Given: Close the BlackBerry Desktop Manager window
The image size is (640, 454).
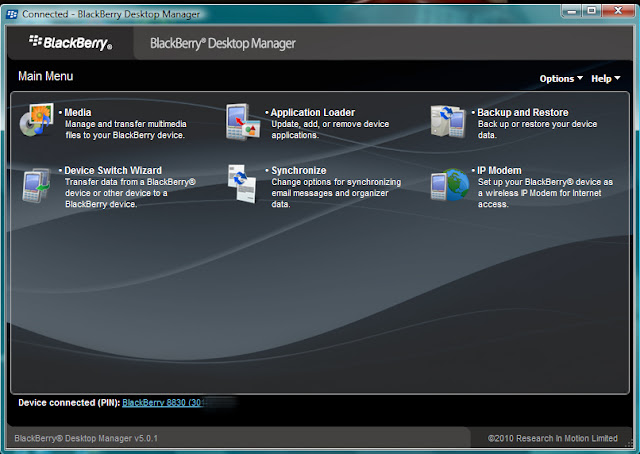Looking at the screenshot, I should pyautogui.click(x=618, y=11).
